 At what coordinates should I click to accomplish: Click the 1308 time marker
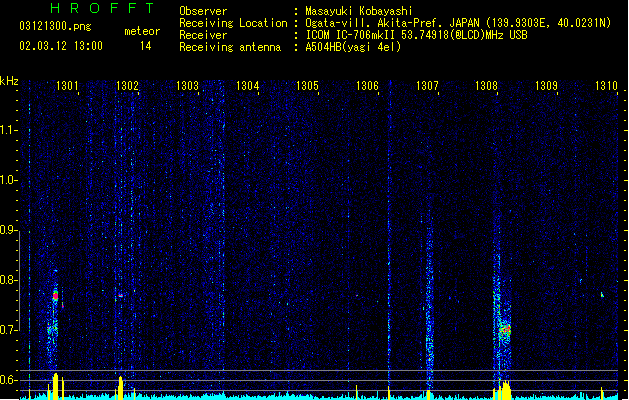(486, 86)
